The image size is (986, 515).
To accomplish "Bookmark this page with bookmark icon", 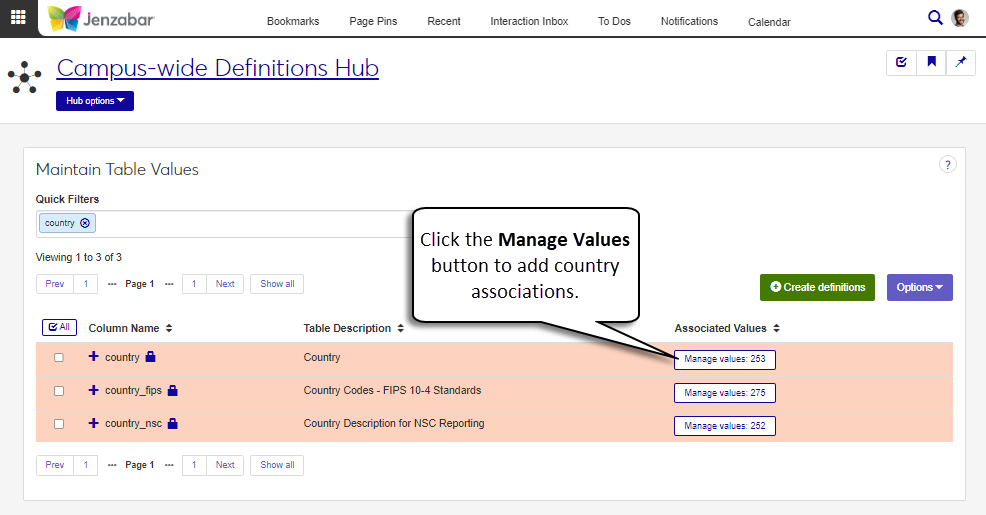I will tap(931, 62).
